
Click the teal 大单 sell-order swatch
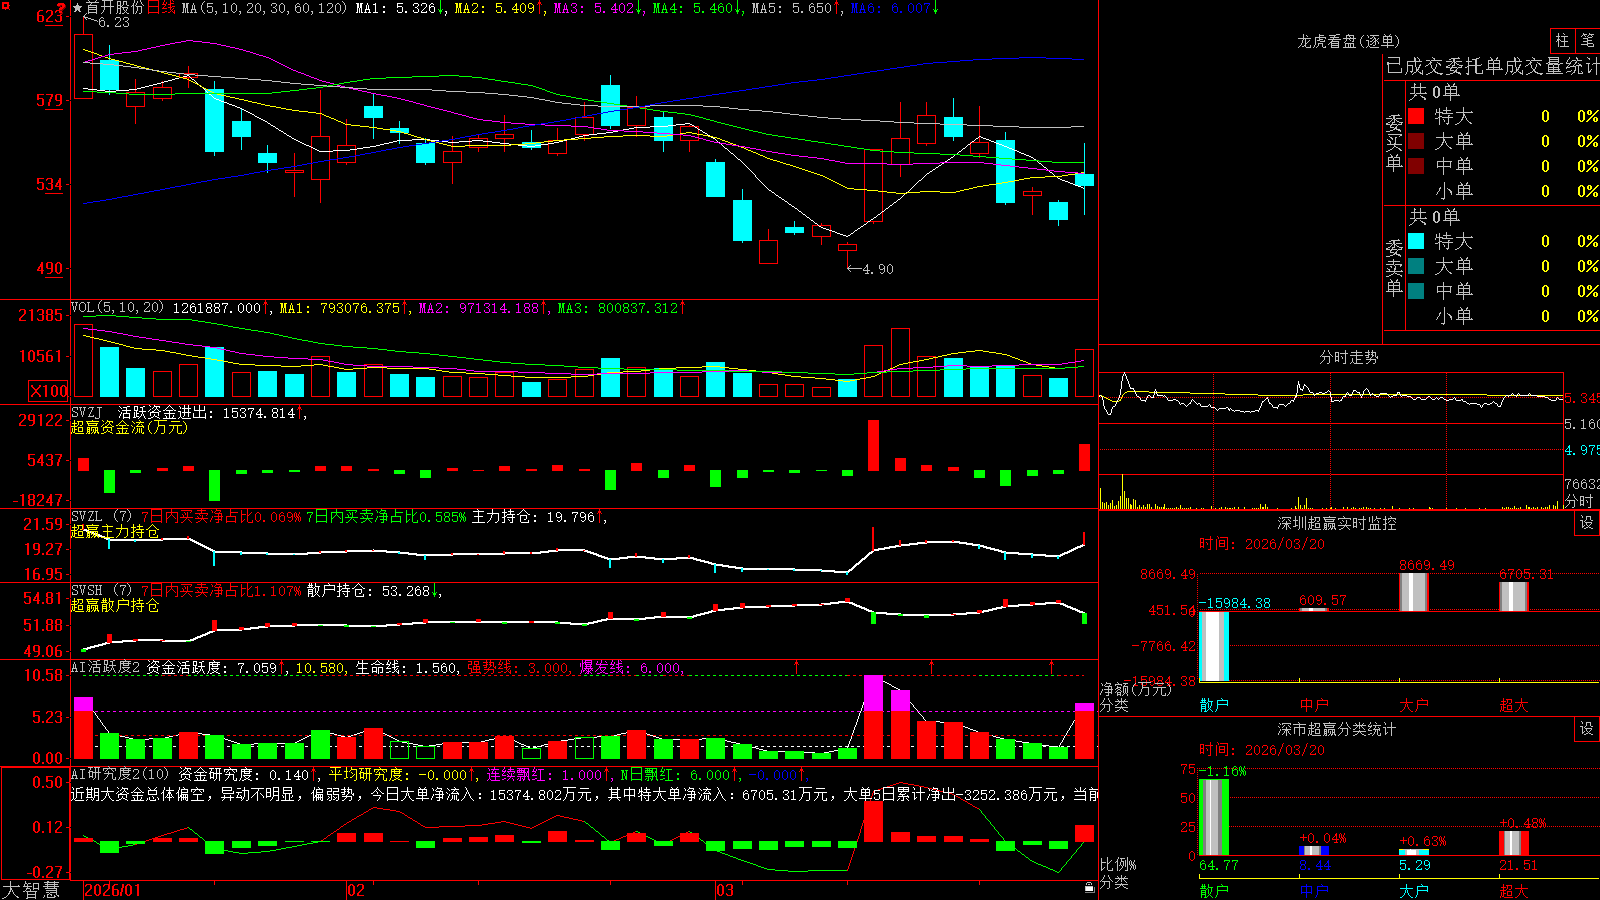1416,266
